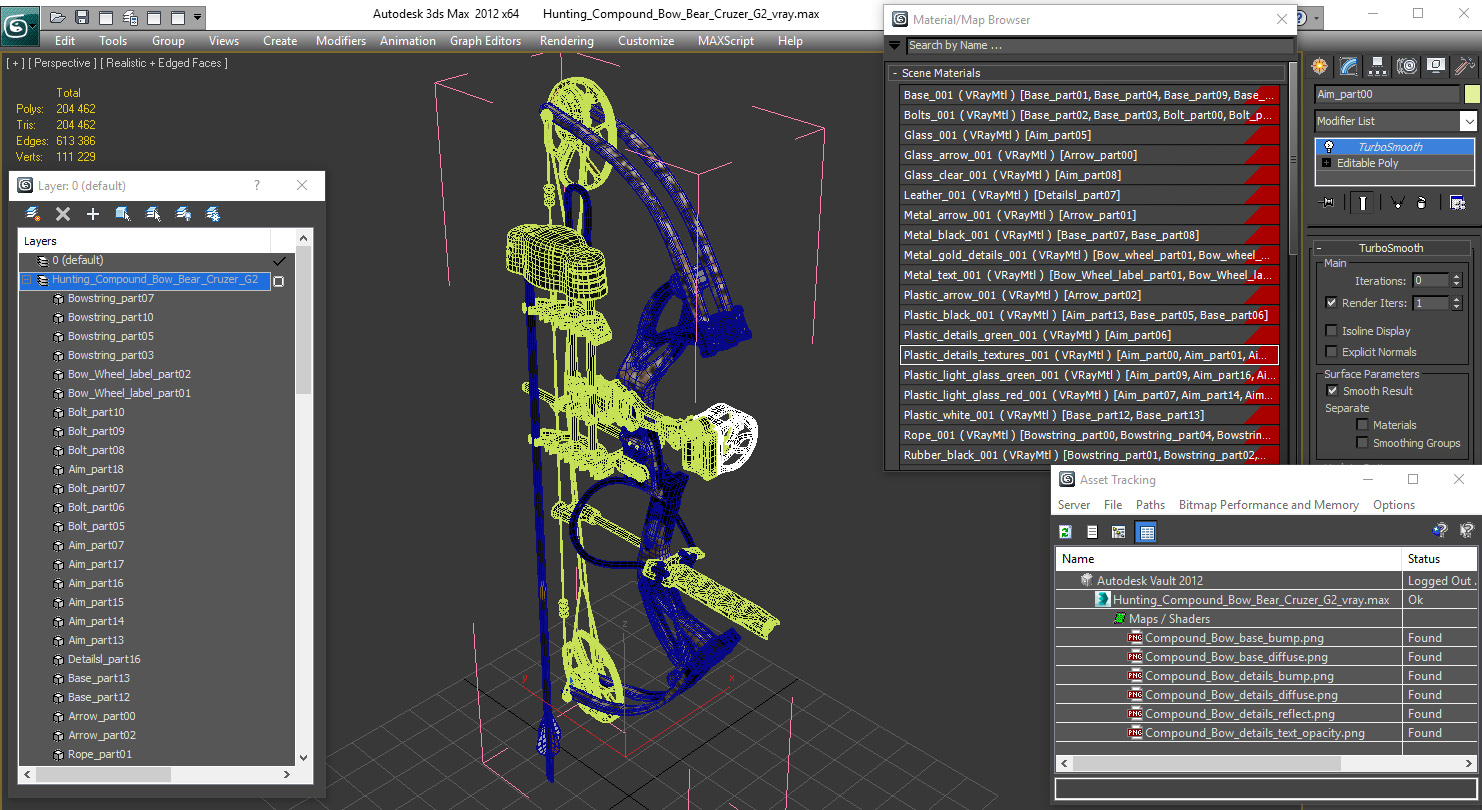Click Create New Layer icon in Layer dialog
The height and width of the screenshot is (810, 1482).
tap(33, 214)
